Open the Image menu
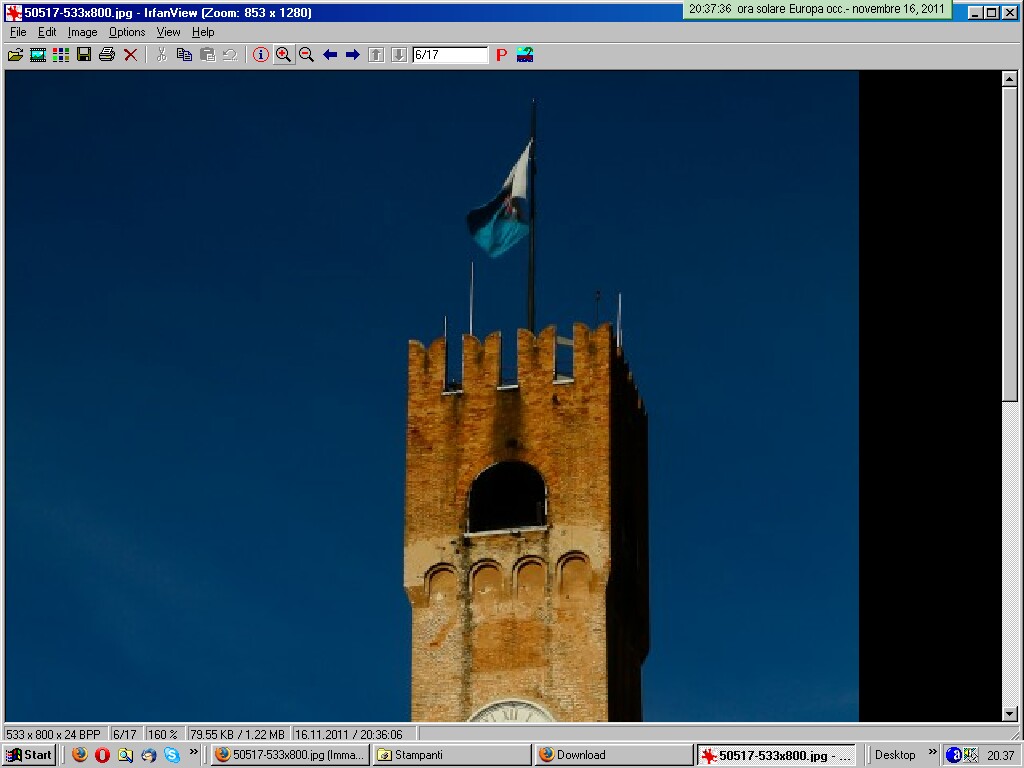 coord(82,32)
